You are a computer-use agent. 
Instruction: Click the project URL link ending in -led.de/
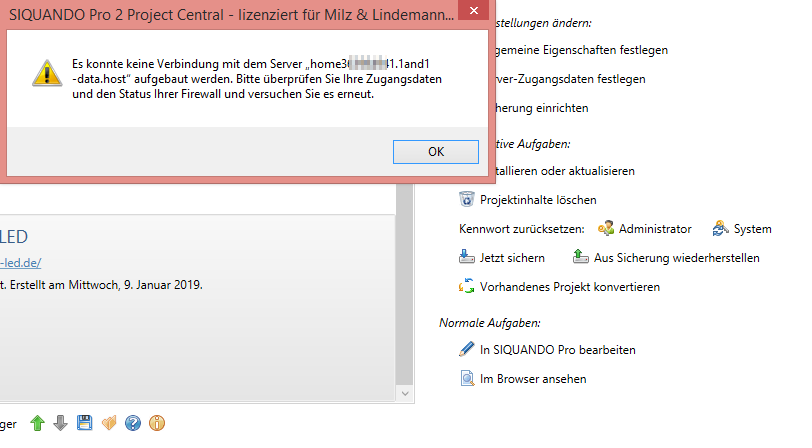(20, 263)
